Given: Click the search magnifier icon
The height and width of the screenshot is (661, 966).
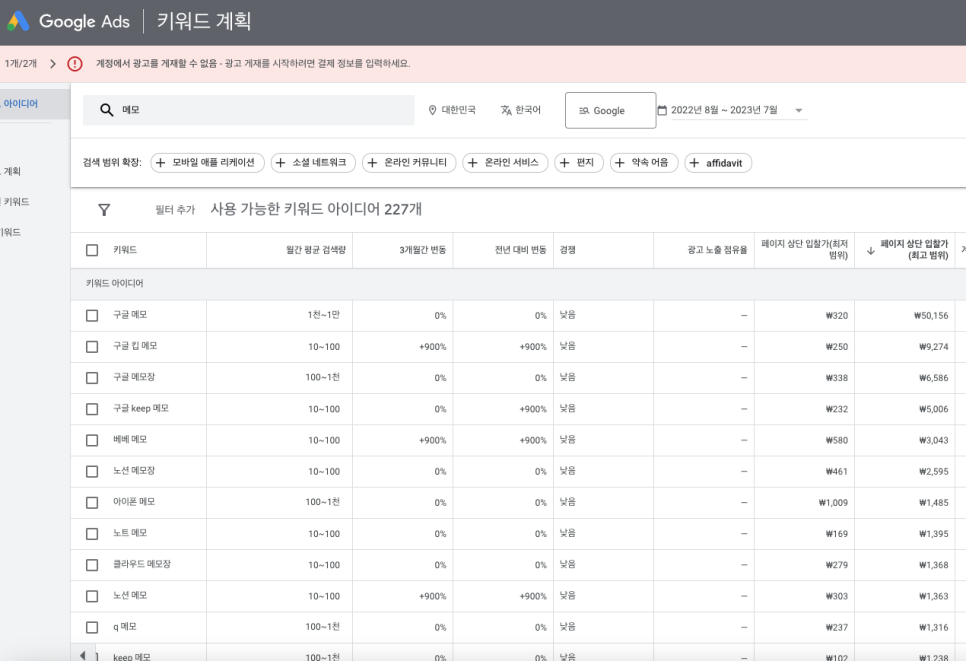Looking at the screenshot, I should [x=107, y=110].
